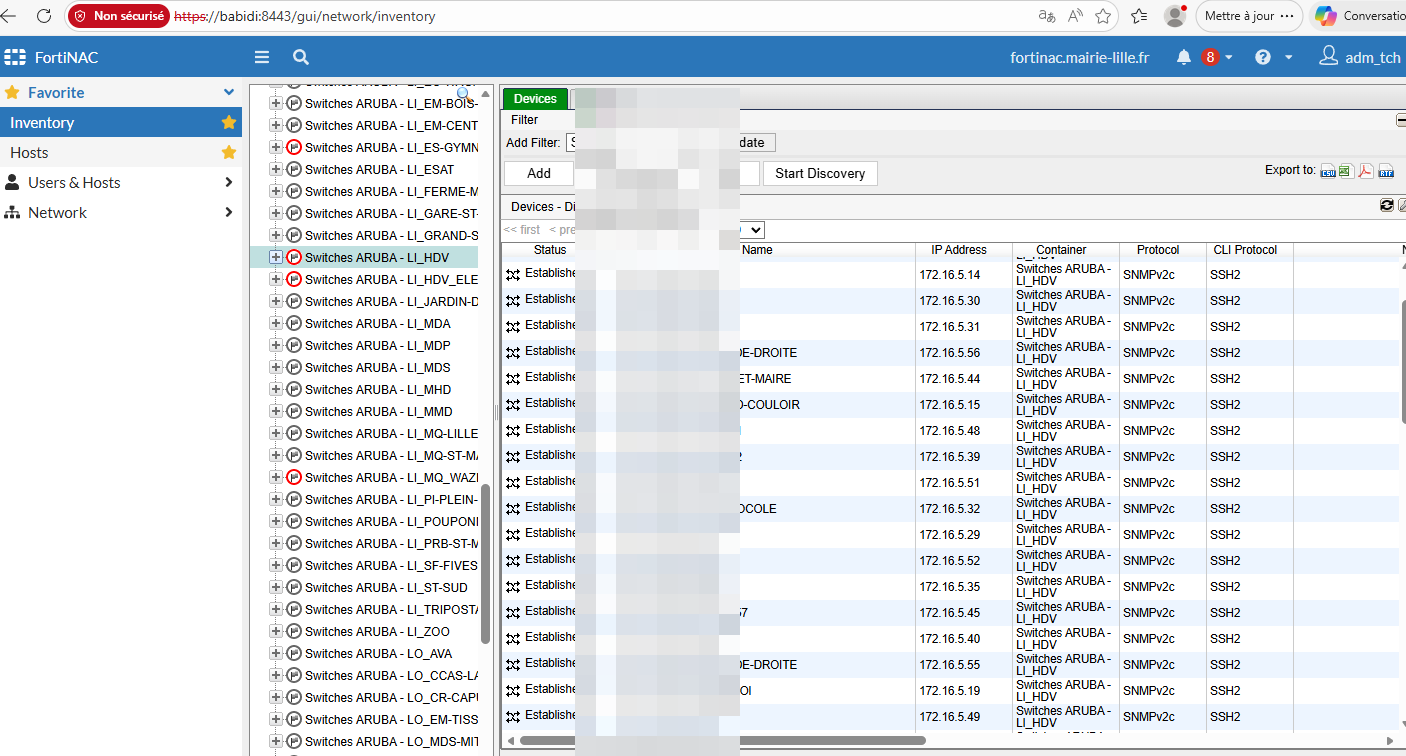The height and width of the screenshot is (756, 1406).
Task: Click the browser back arrow
Action: click(10, 16)
